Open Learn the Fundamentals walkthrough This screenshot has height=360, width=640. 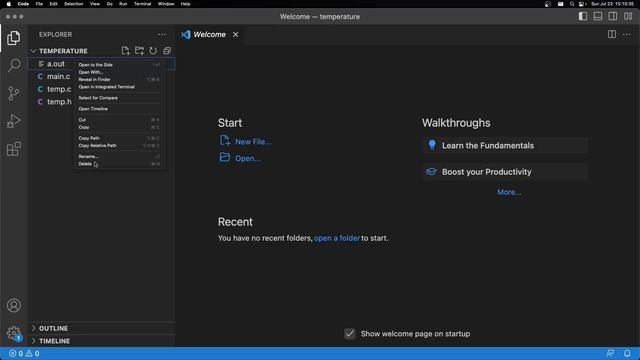coord(505,146)
